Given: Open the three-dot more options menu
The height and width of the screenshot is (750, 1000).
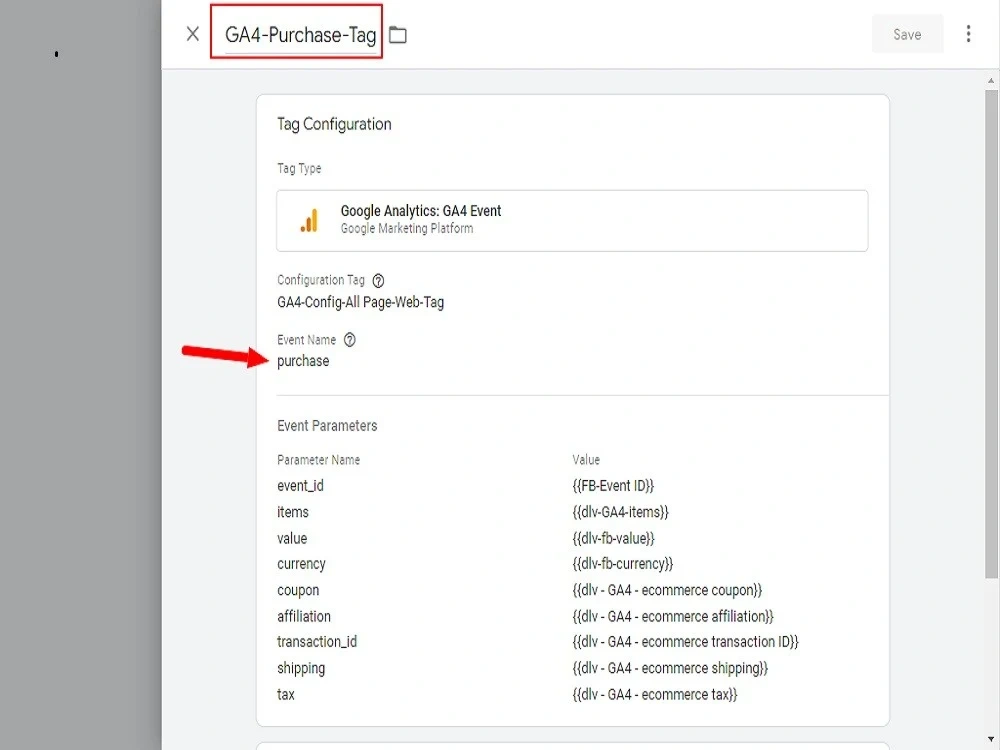Looking at the screenshot, I should click(968, 34).
